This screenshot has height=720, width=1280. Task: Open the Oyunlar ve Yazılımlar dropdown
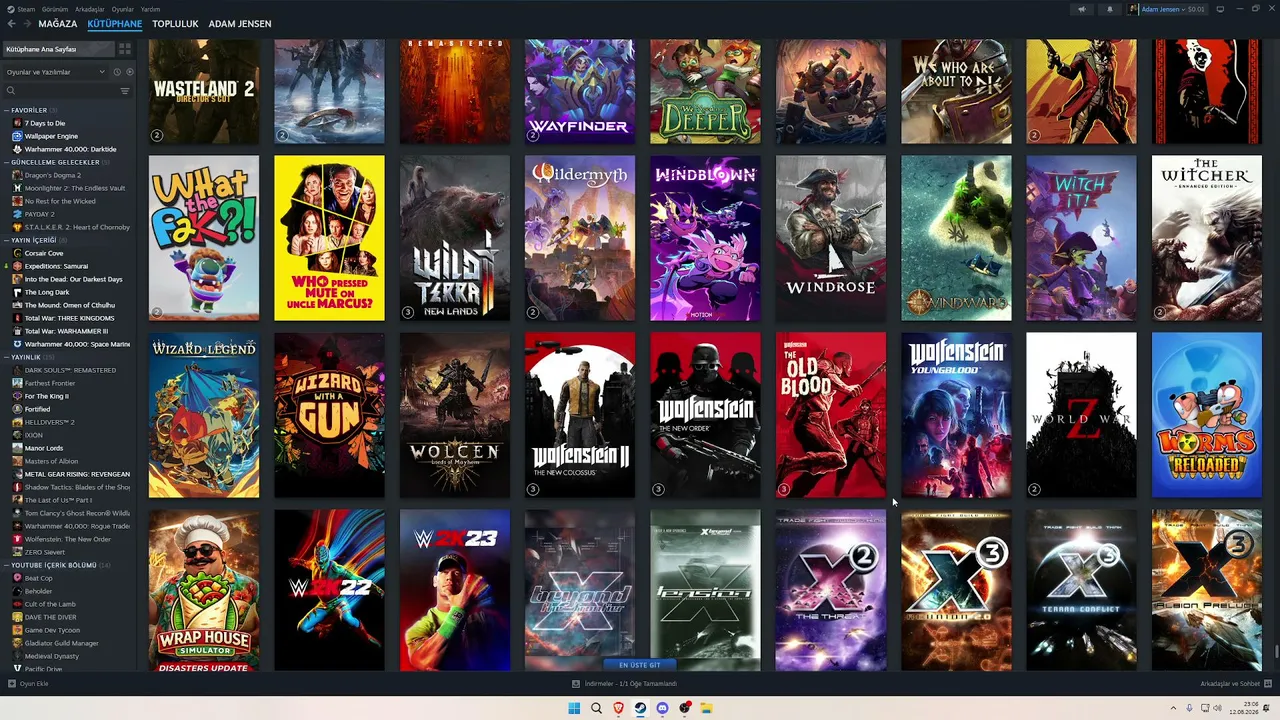pyautogui.click(x=56, y=72)
